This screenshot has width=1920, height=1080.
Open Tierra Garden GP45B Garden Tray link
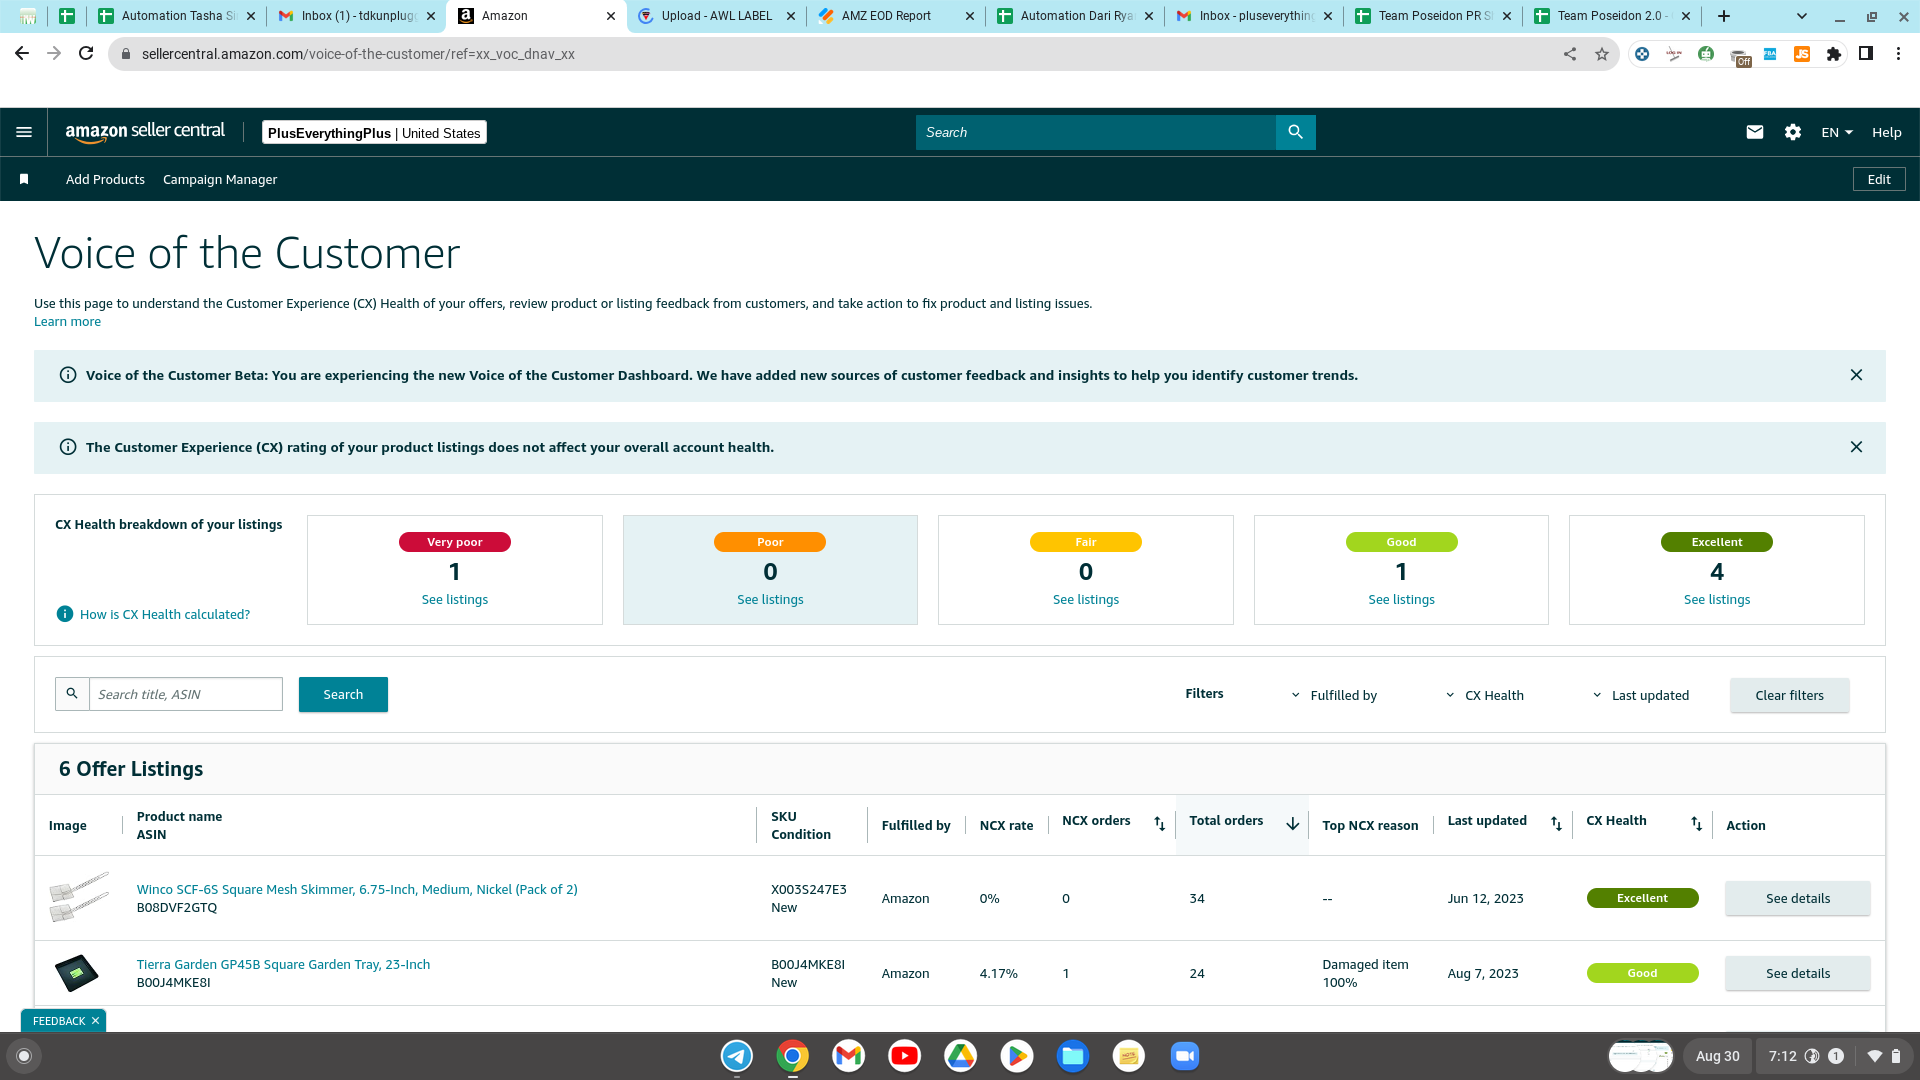[283, 964]
